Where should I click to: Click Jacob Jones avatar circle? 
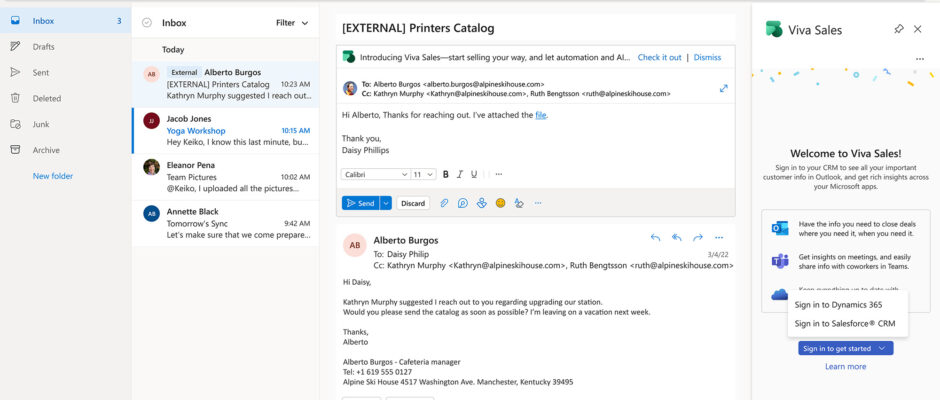pyautogui.click(x=152, y=121)
